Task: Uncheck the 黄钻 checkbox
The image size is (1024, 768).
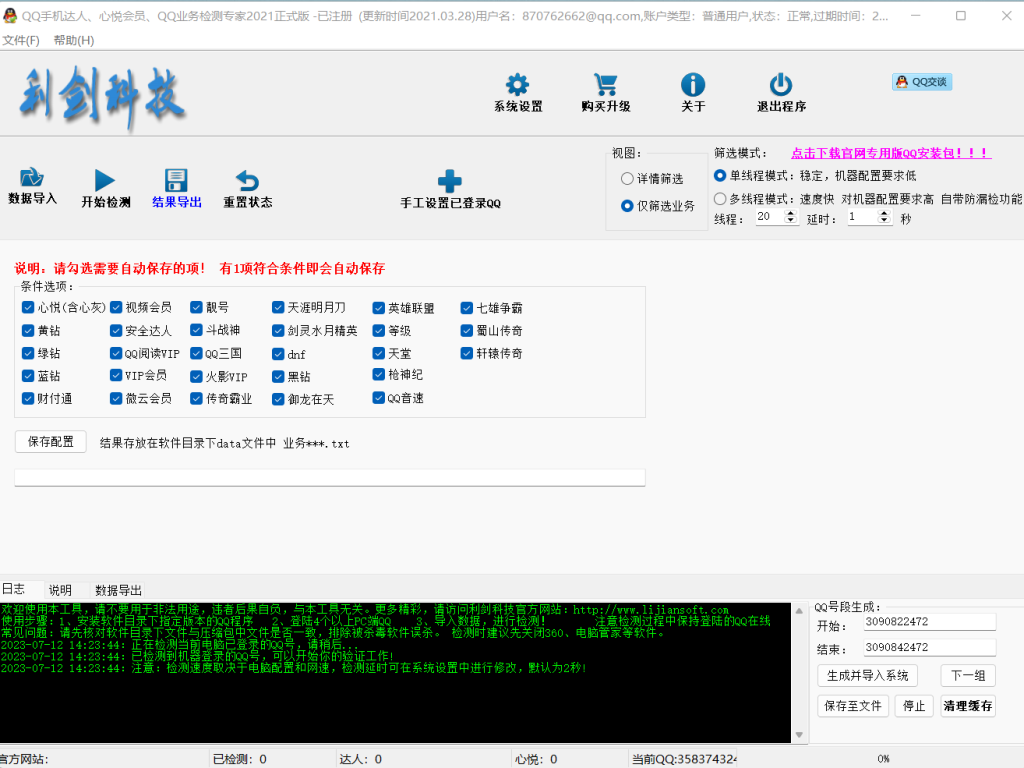Action: [28, 331]
